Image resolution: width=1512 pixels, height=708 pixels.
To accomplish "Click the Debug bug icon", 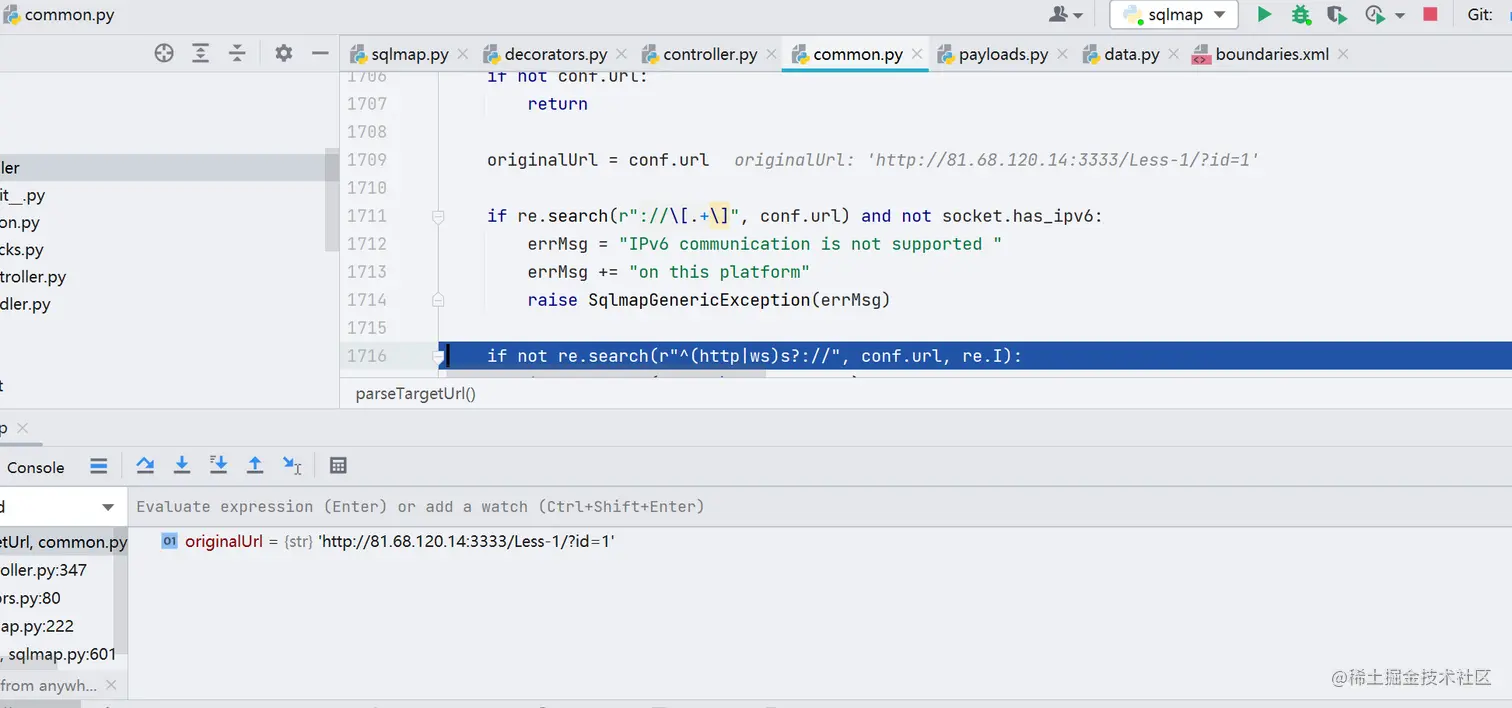I will pyautogui.click(x=1300, y=14).
